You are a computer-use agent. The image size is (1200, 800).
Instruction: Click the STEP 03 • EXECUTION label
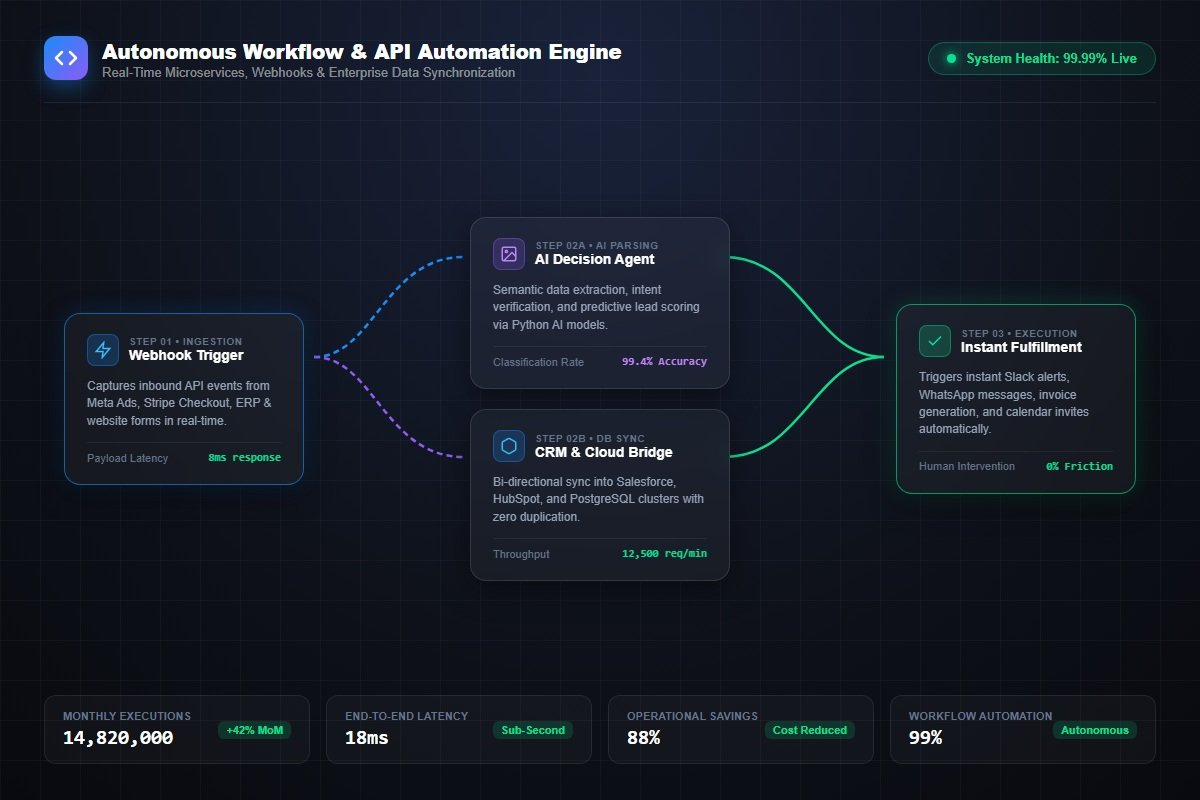click(x=1019, y=333)
